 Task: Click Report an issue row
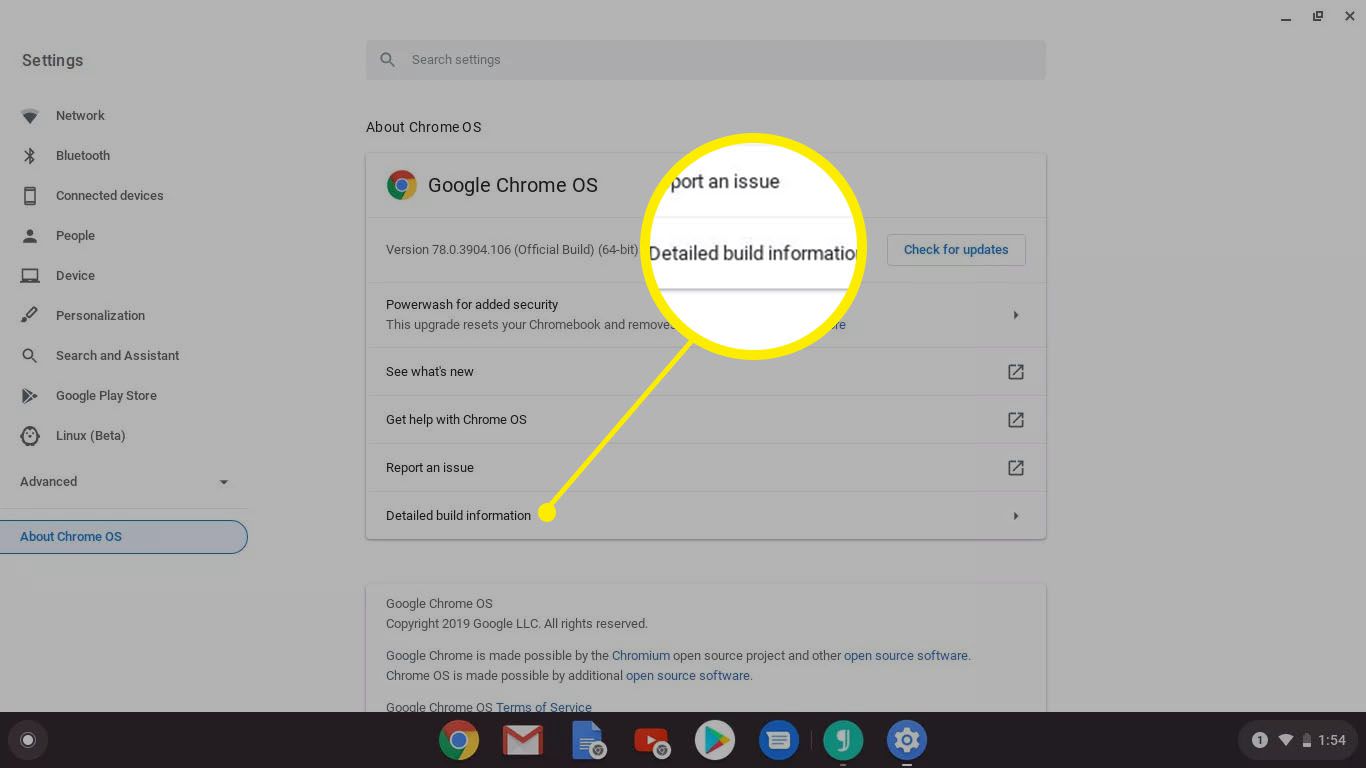706,468
